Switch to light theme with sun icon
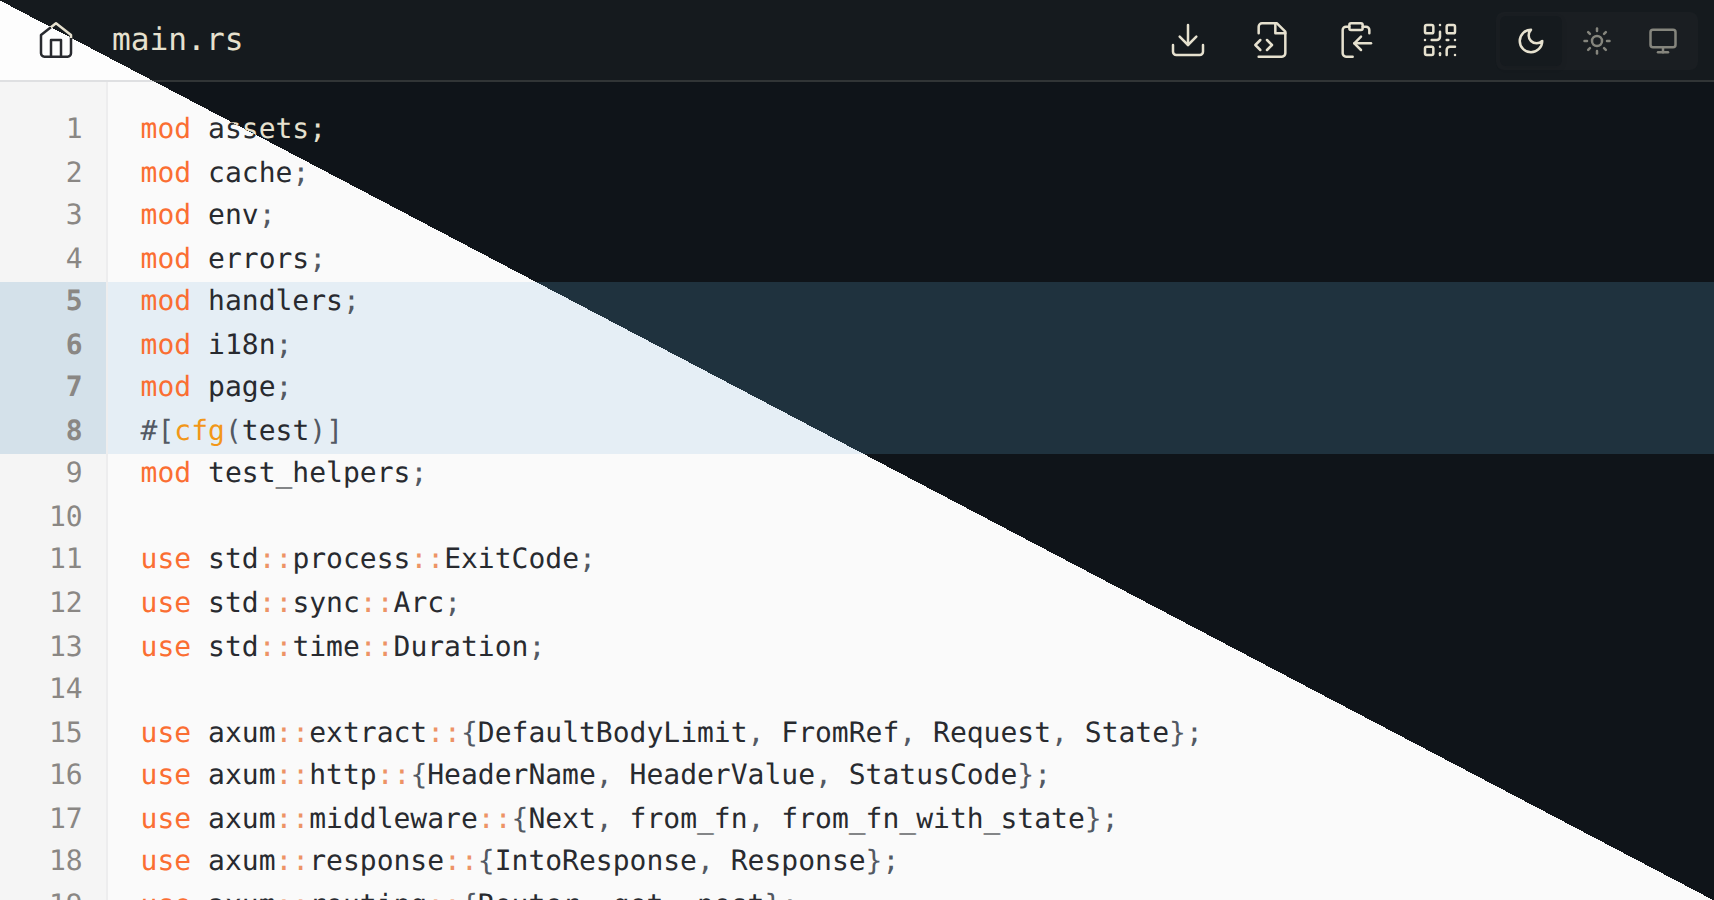 point(1597,41)
